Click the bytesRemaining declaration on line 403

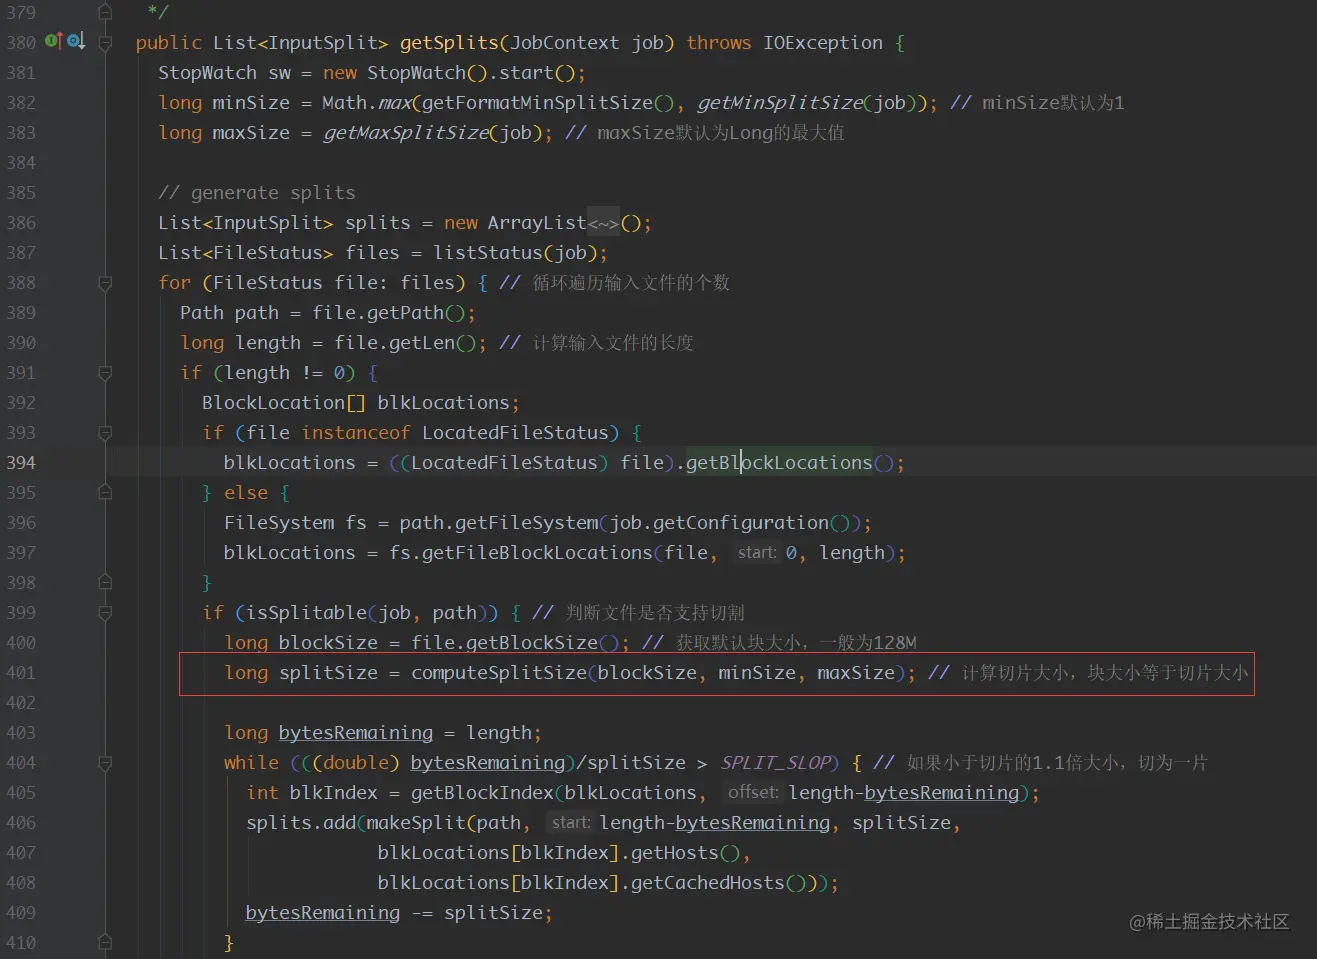coord(356,733)
